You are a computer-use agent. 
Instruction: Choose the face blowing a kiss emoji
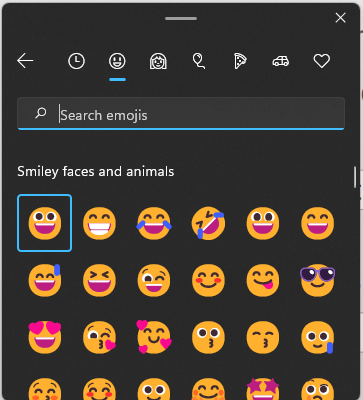[x=99, y=338]
